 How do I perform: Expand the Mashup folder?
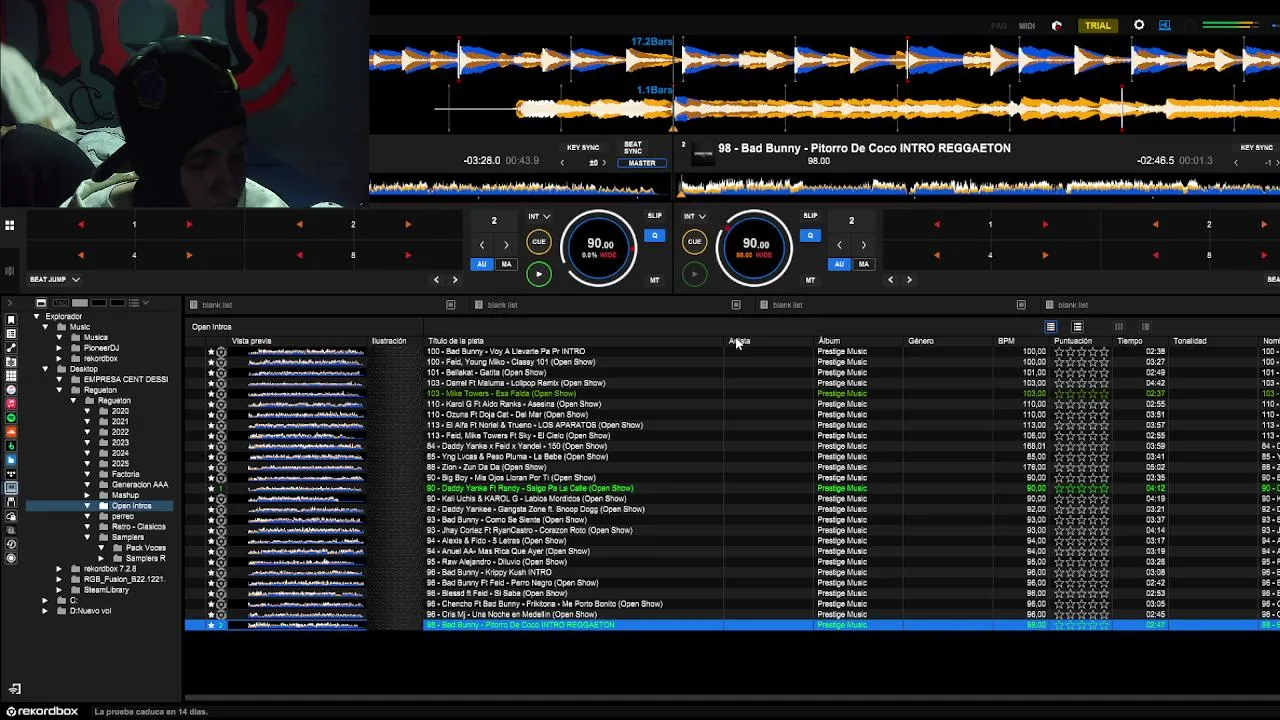[87, 495]
